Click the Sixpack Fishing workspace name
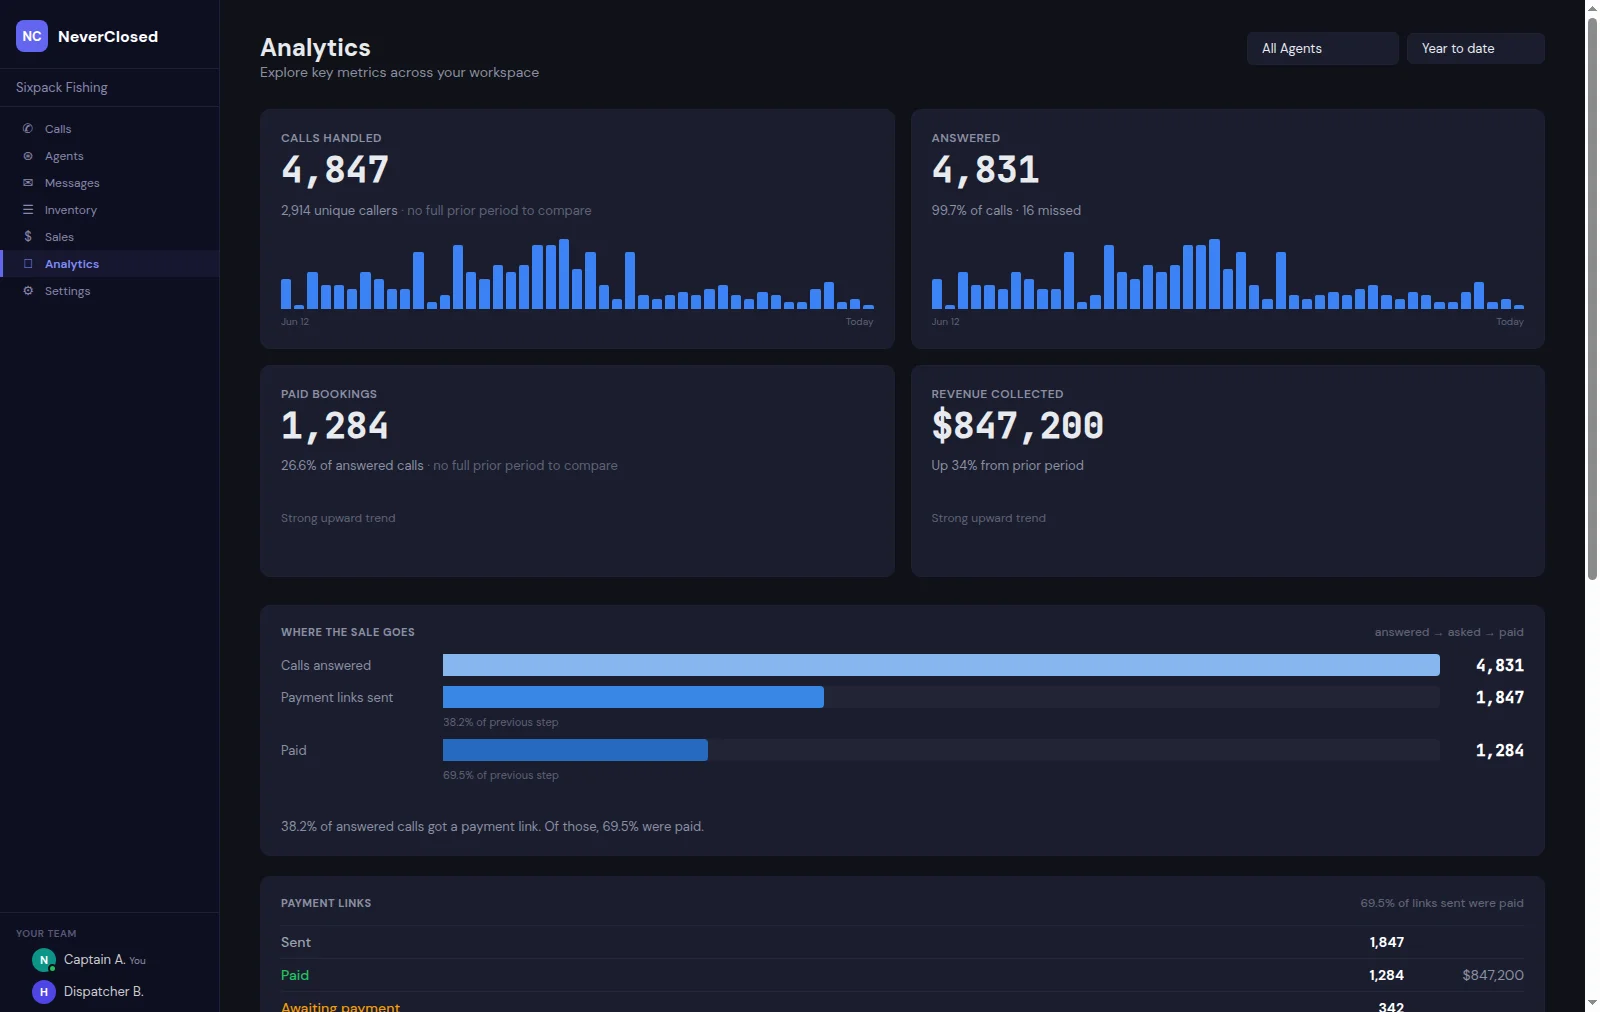The width and height of the screenshot is (1600, 1012). pos(62,87)
